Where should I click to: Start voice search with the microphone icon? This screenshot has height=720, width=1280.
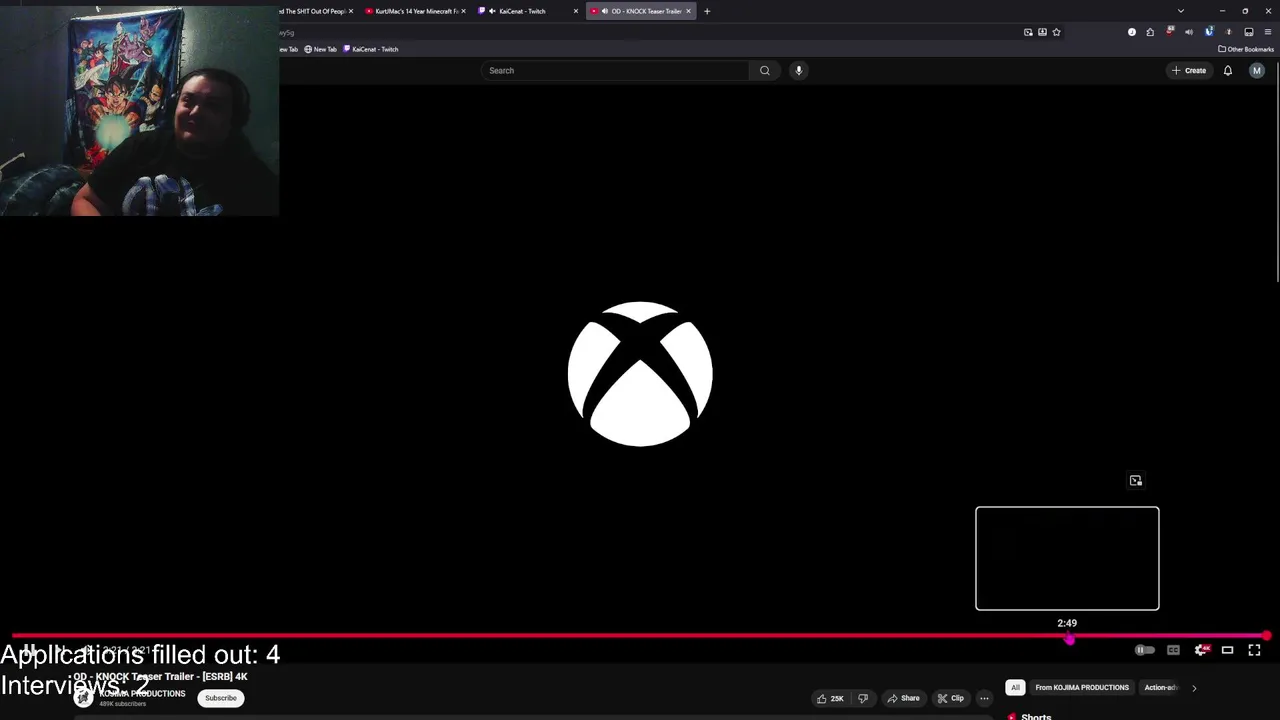(798, 70)
